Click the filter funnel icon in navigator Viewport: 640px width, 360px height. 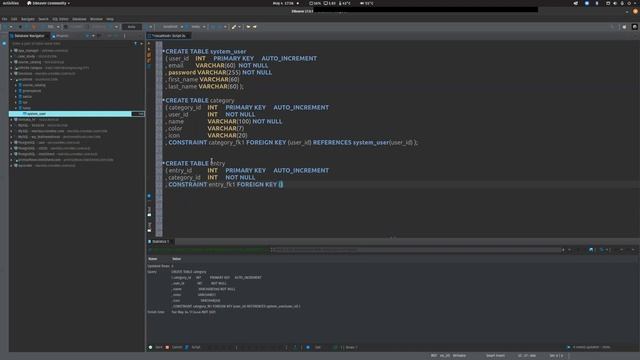pos(136,43)
